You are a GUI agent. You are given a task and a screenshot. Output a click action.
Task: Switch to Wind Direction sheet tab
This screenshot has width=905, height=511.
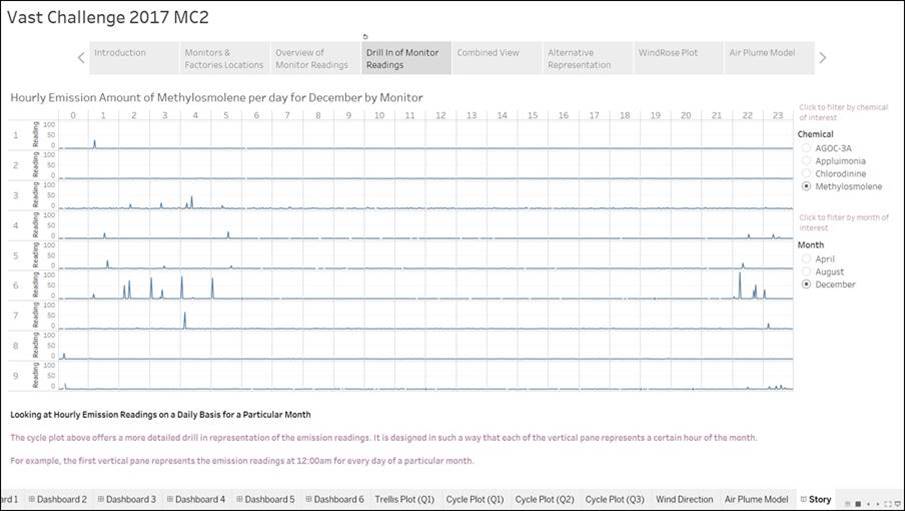coord(685,499)
